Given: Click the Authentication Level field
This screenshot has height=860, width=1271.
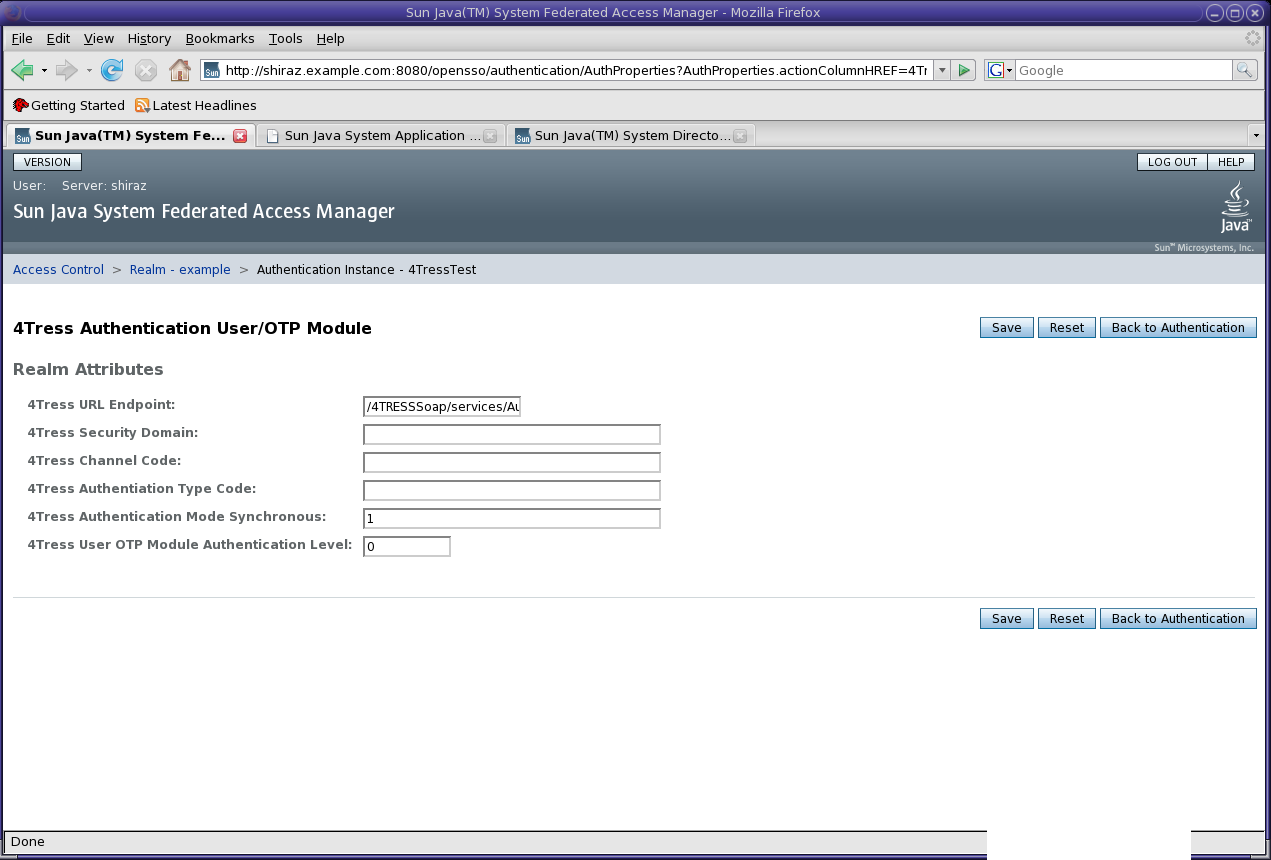Looking at the screenshot, I should pos(407,546).
